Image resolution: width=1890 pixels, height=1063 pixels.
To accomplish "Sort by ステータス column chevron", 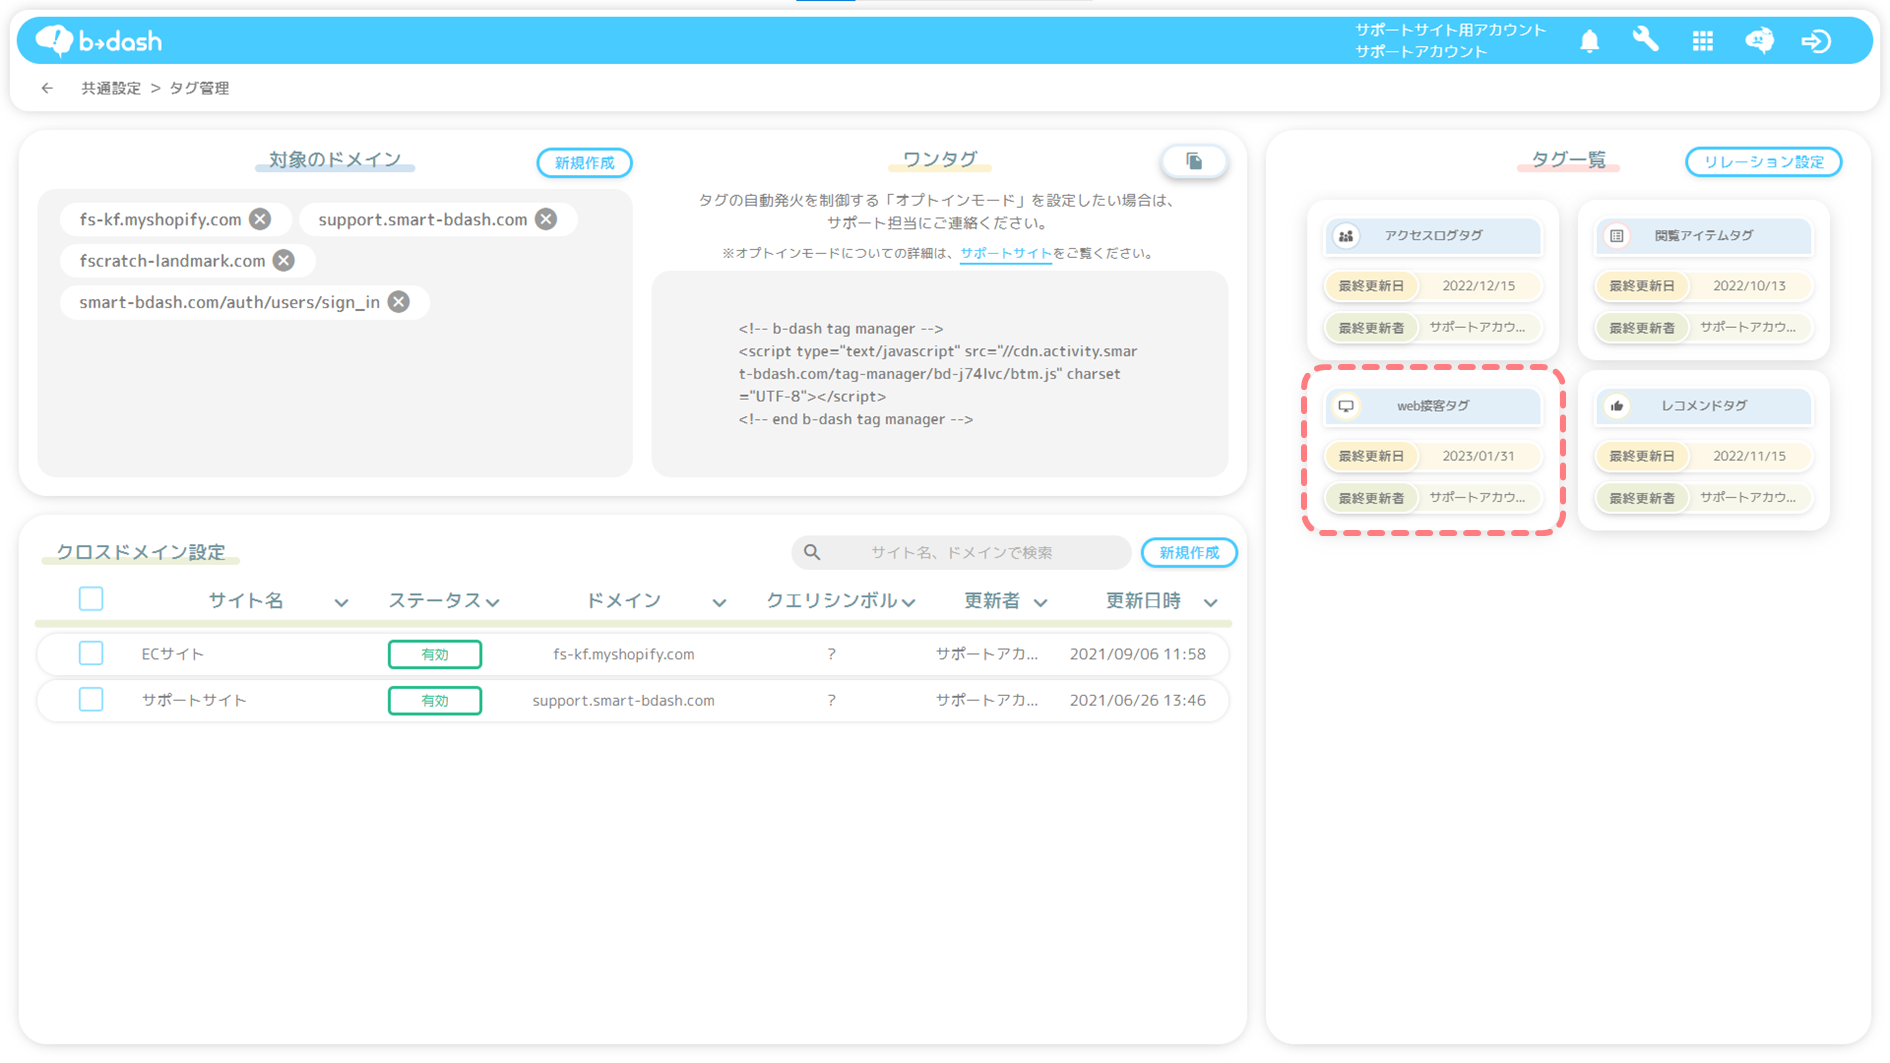I will (x=493, y=602).
